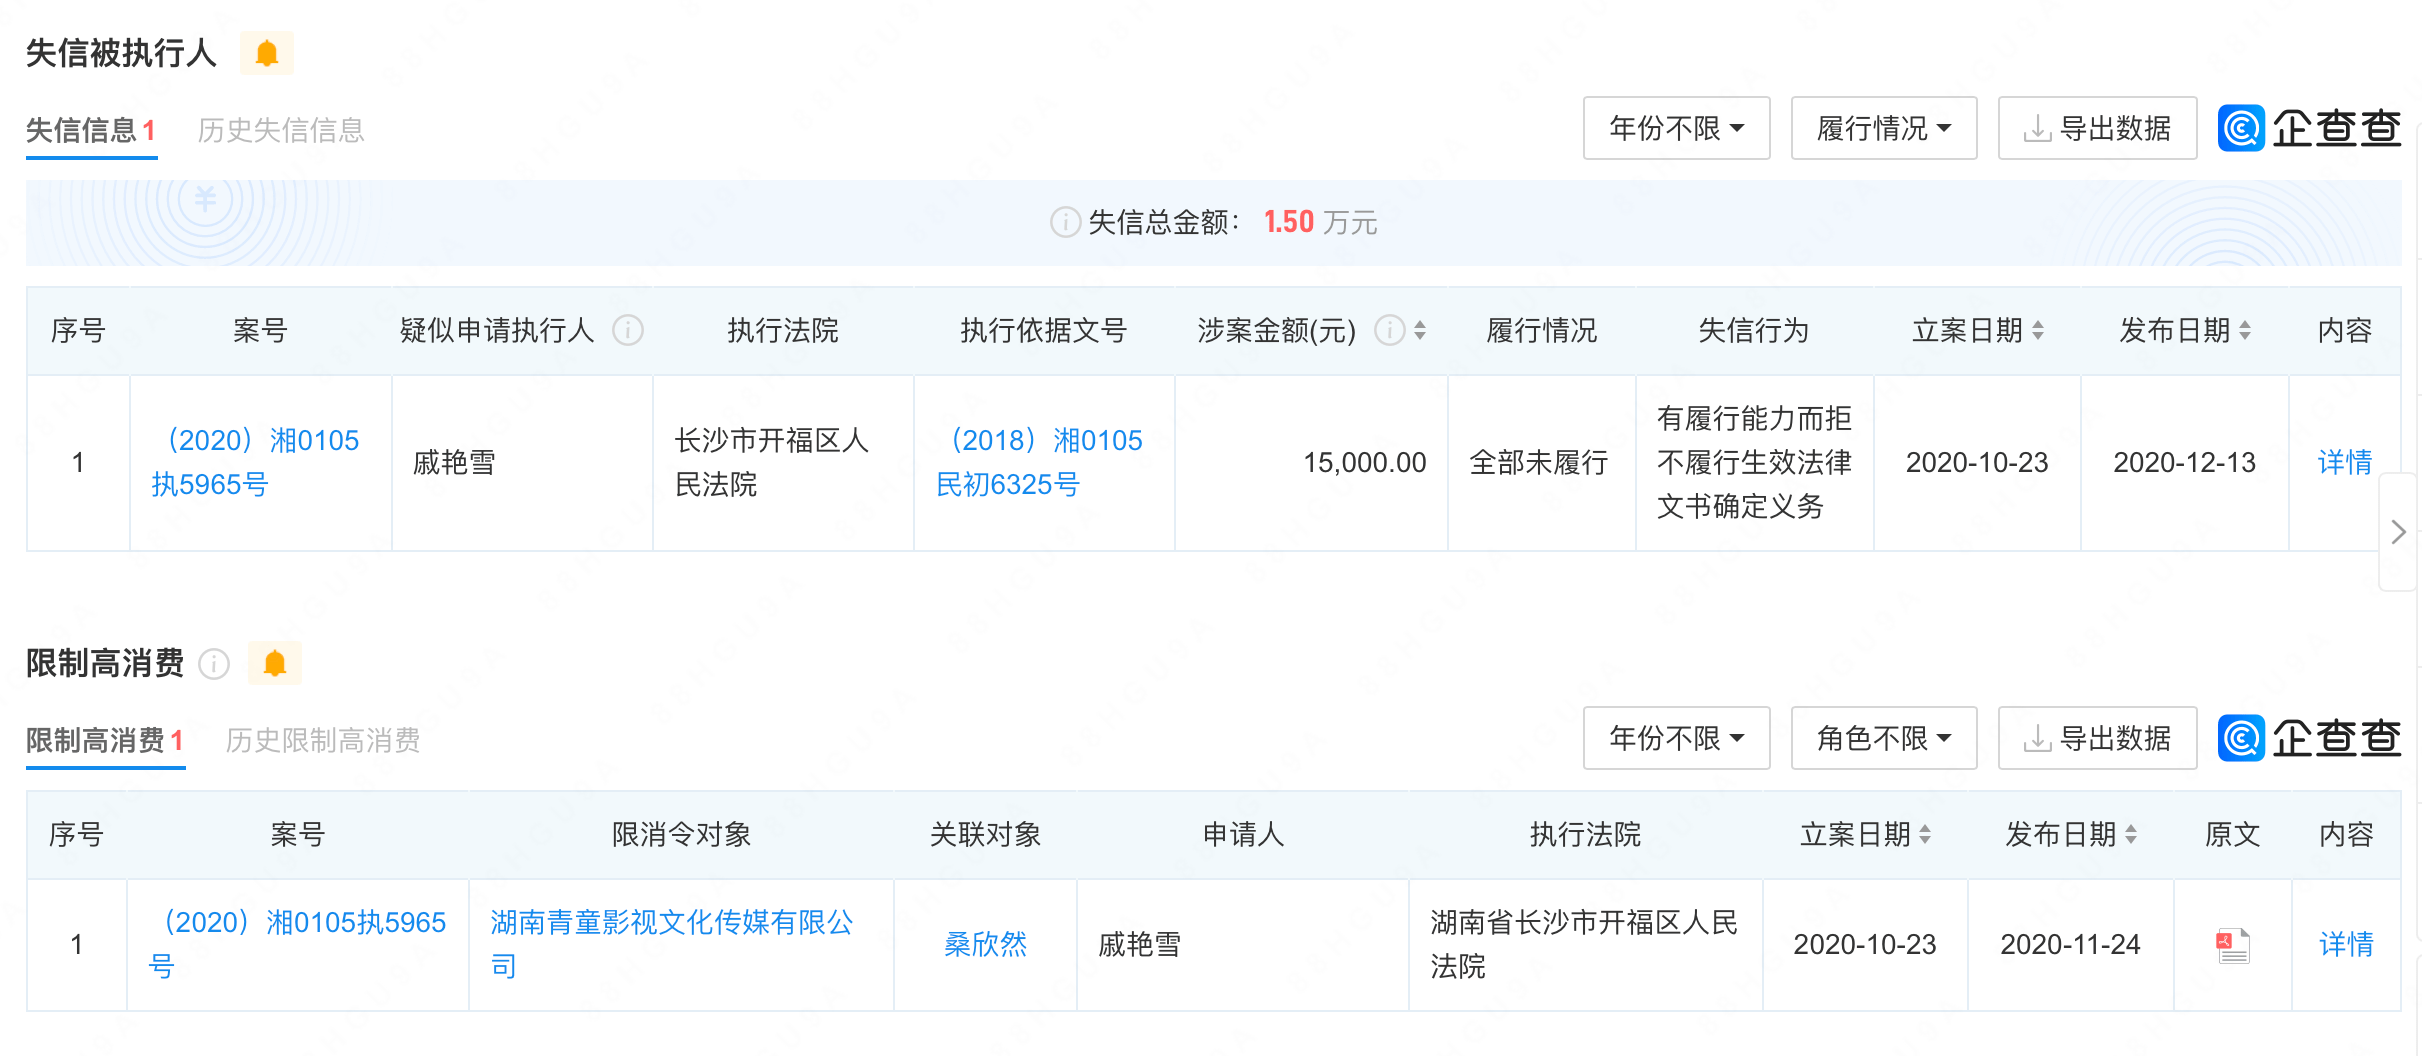
Task: Sort 失信 table by 发布日期
Action: [2245, 330]
